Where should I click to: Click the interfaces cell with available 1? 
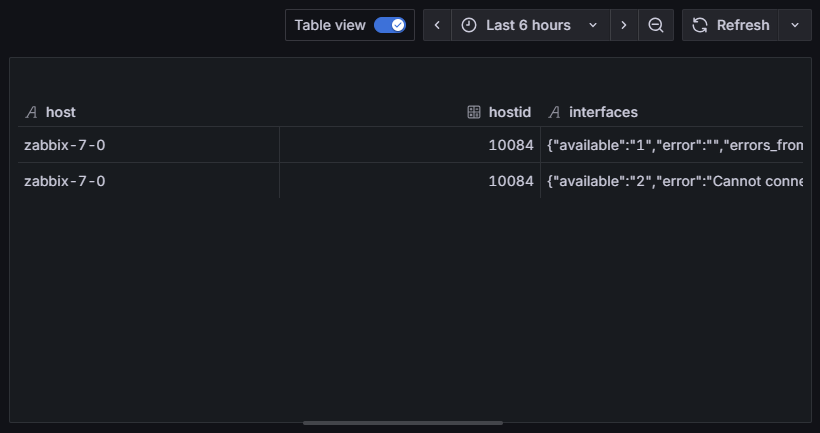click(x=675, y=145)
